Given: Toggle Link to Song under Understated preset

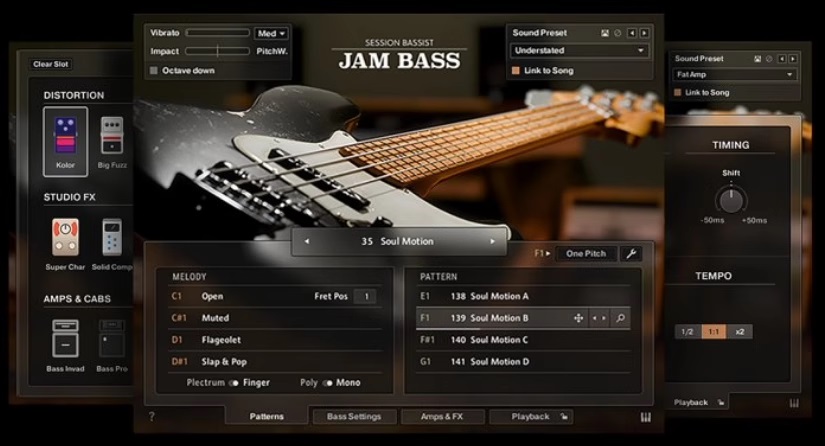Looking at the screenshot, I should tap(516, 71).
